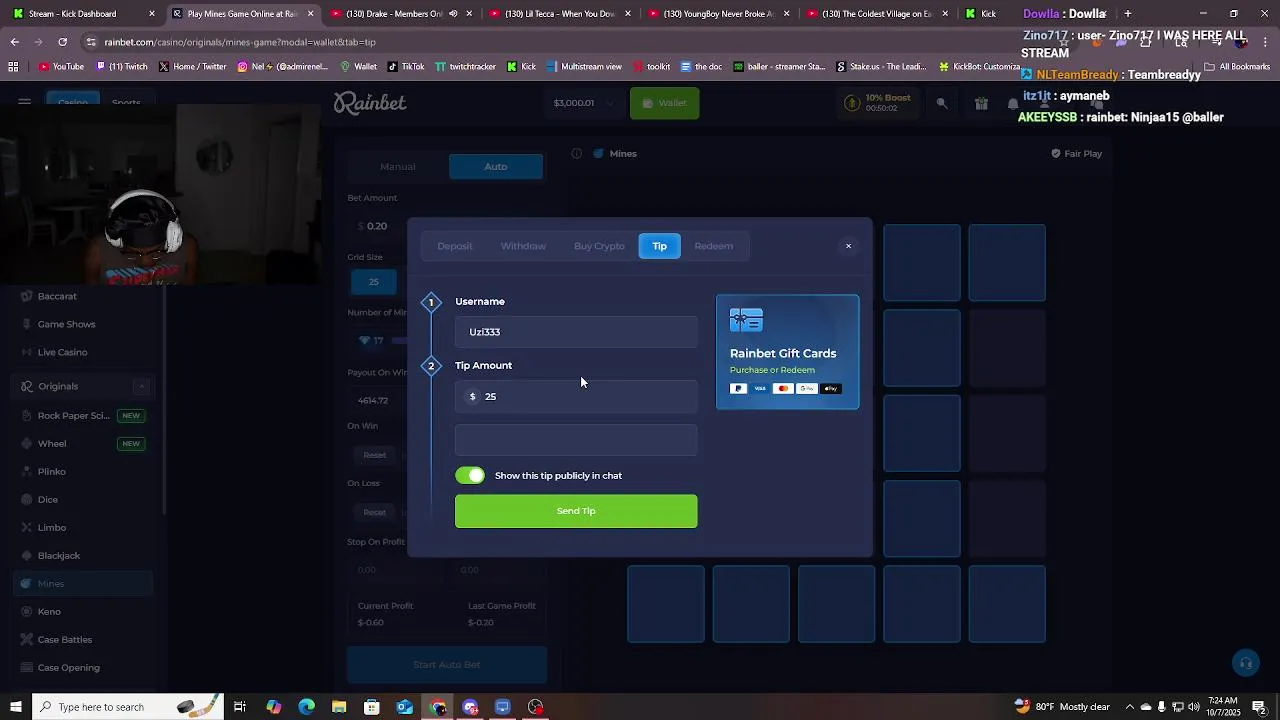The width and height of the screenshot is (1280, 720).
Task: Open Windows Start menu
Action: (16, 707)
